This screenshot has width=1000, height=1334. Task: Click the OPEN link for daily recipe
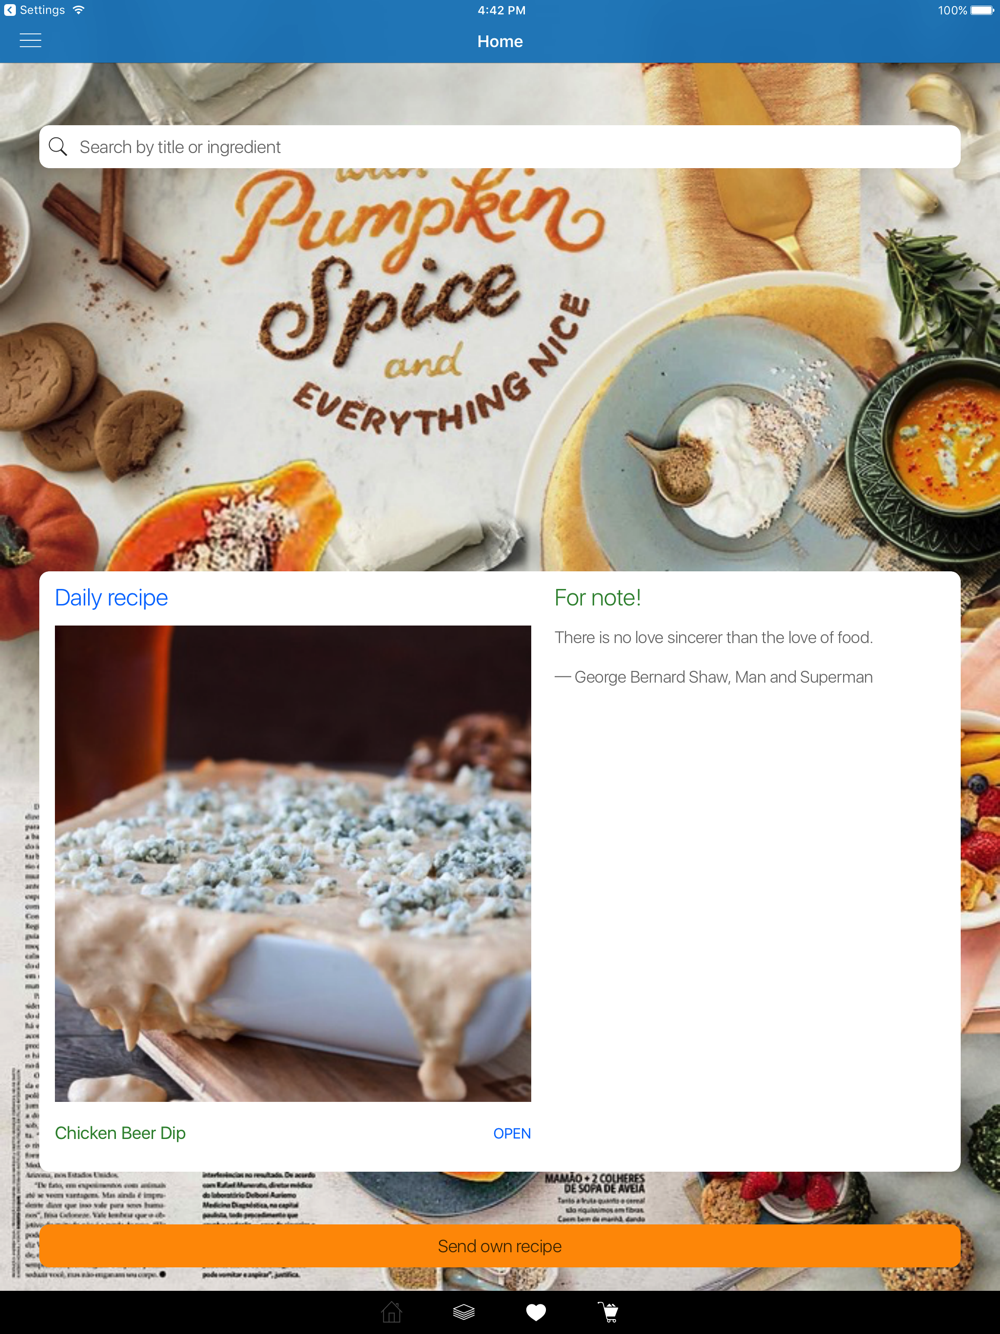[512, 1133]
